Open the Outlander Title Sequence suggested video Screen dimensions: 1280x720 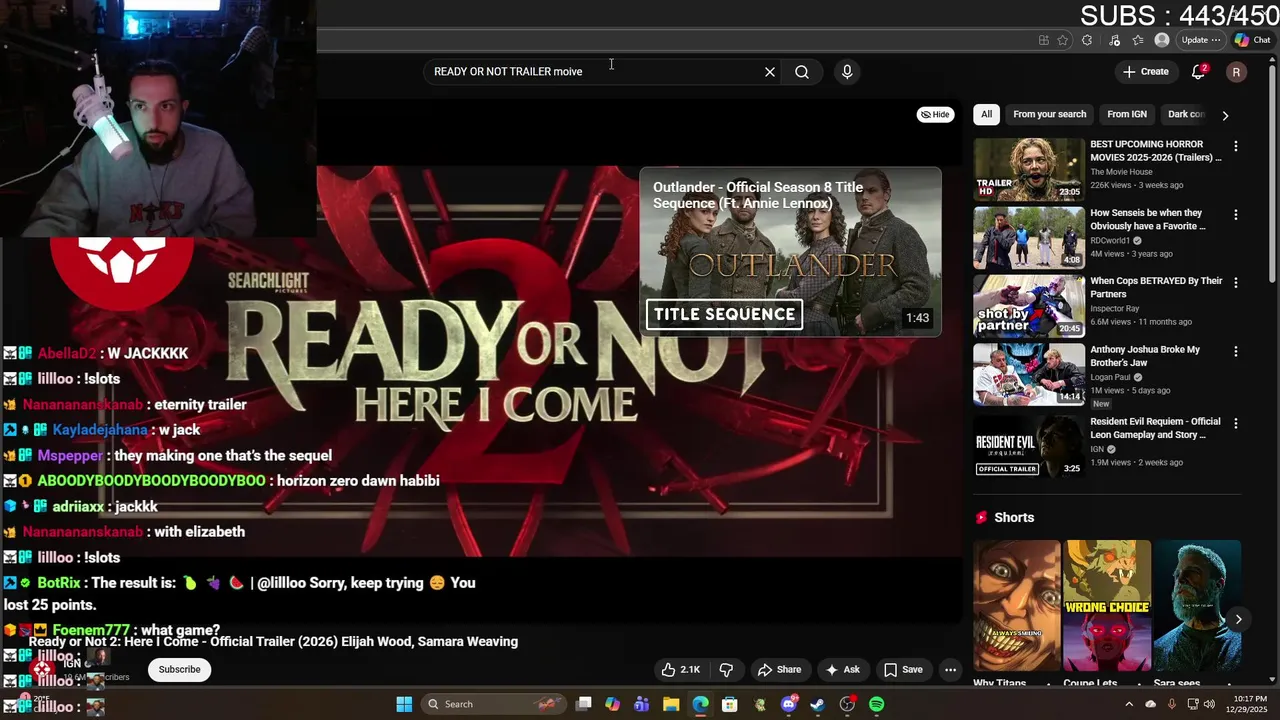(x=790, y=252)
